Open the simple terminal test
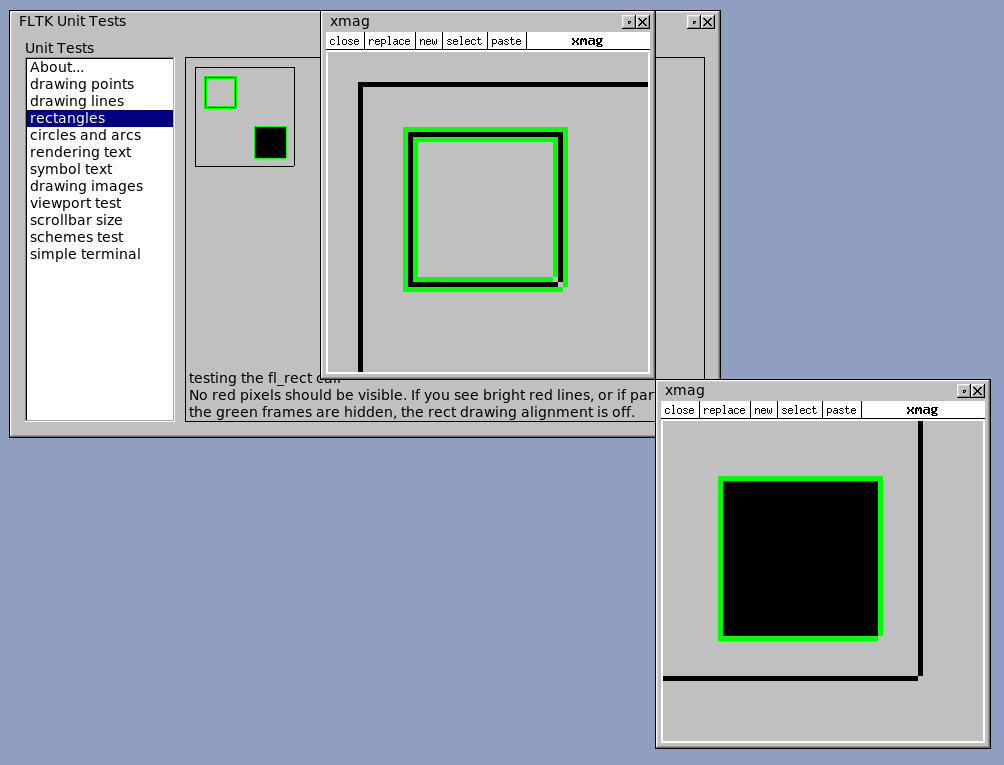1004x765 pixels. [85, 254]
